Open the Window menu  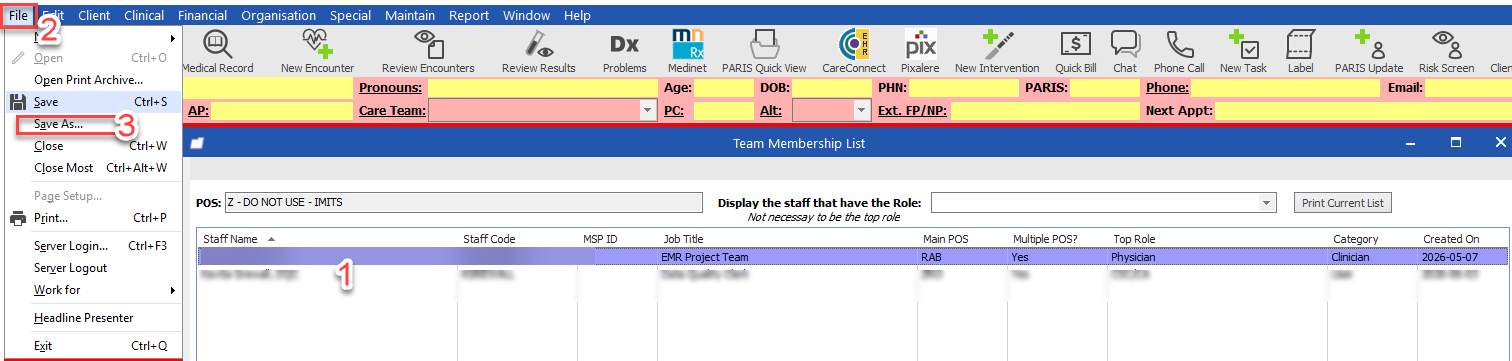(x=526, y=16)
